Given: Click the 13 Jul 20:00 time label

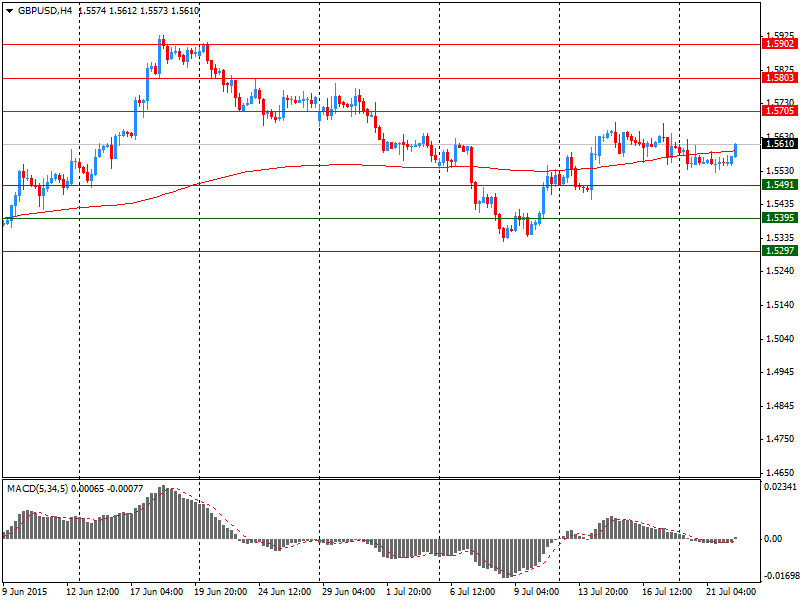Looking at the screenshot, I should 604,592.
